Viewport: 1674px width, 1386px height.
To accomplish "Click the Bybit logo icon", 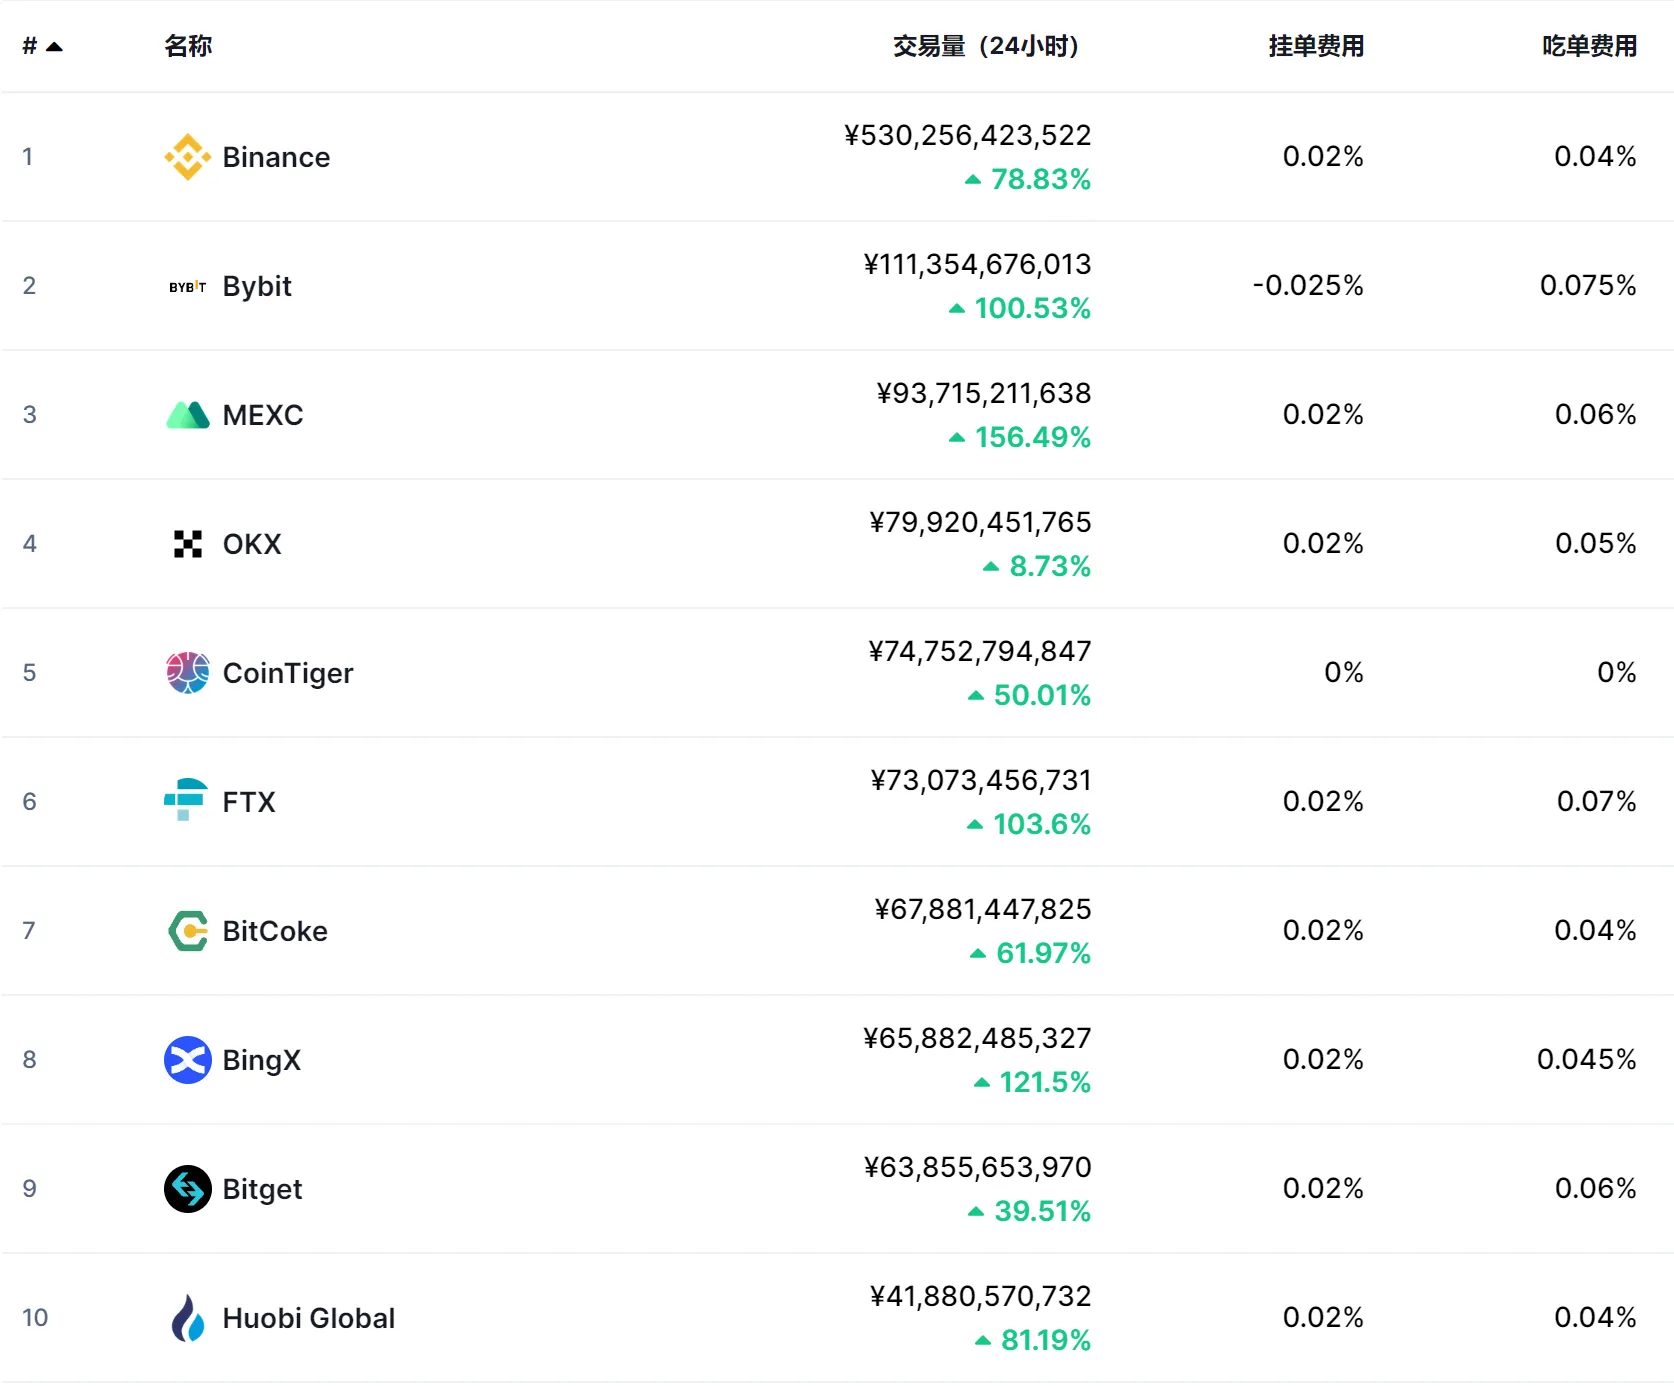I will (187, 287).
